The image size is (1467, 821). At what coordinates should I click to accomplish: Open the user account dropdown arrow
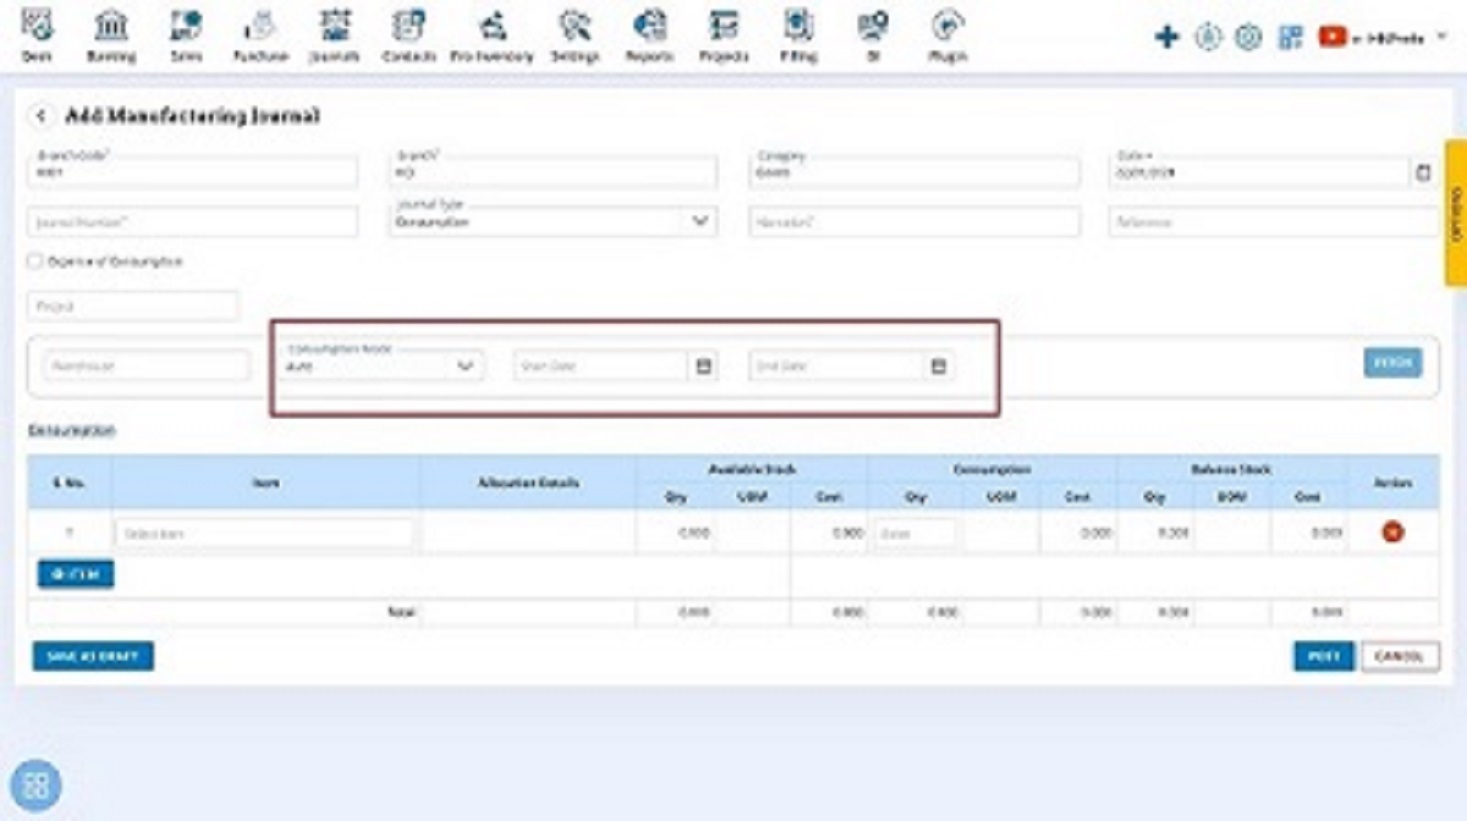[x=1442, y=36]
